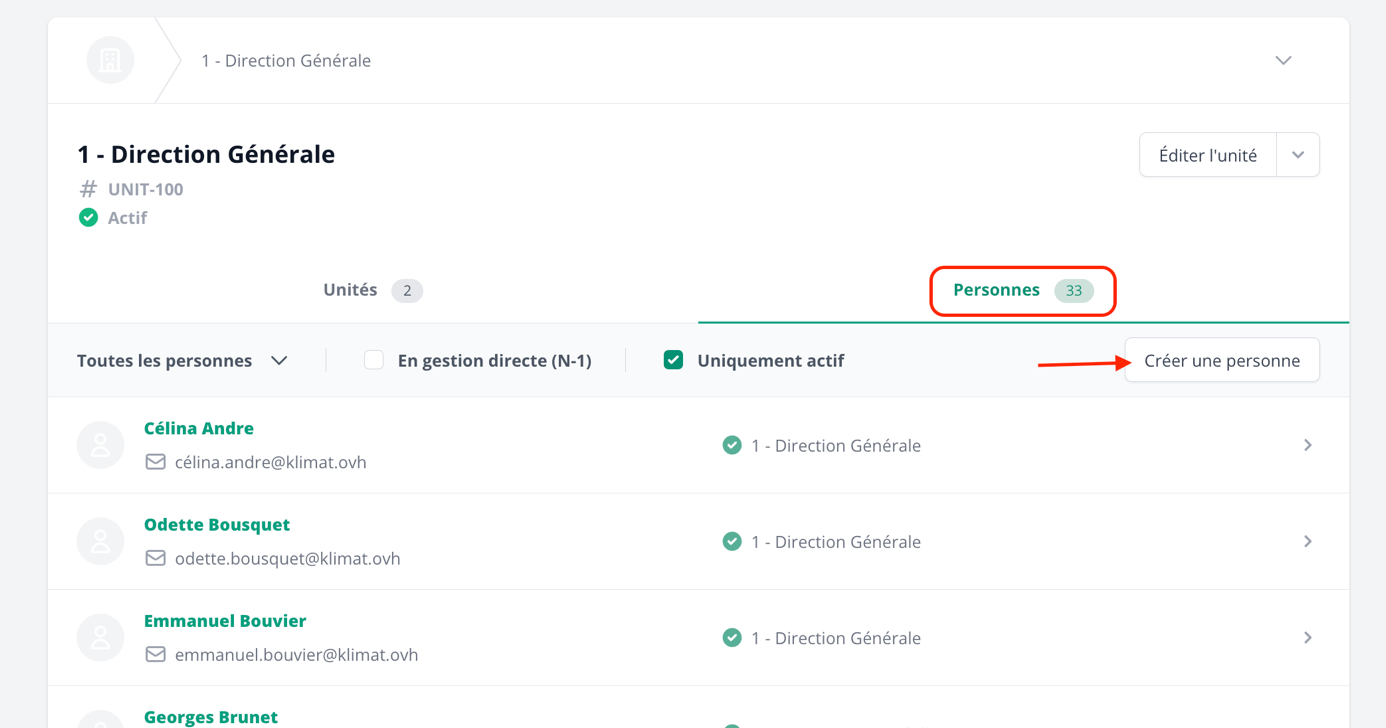Click the UNIT-100 hash icon
Viewport: 1386px width, 728px height.
click(x=89, y=189)
